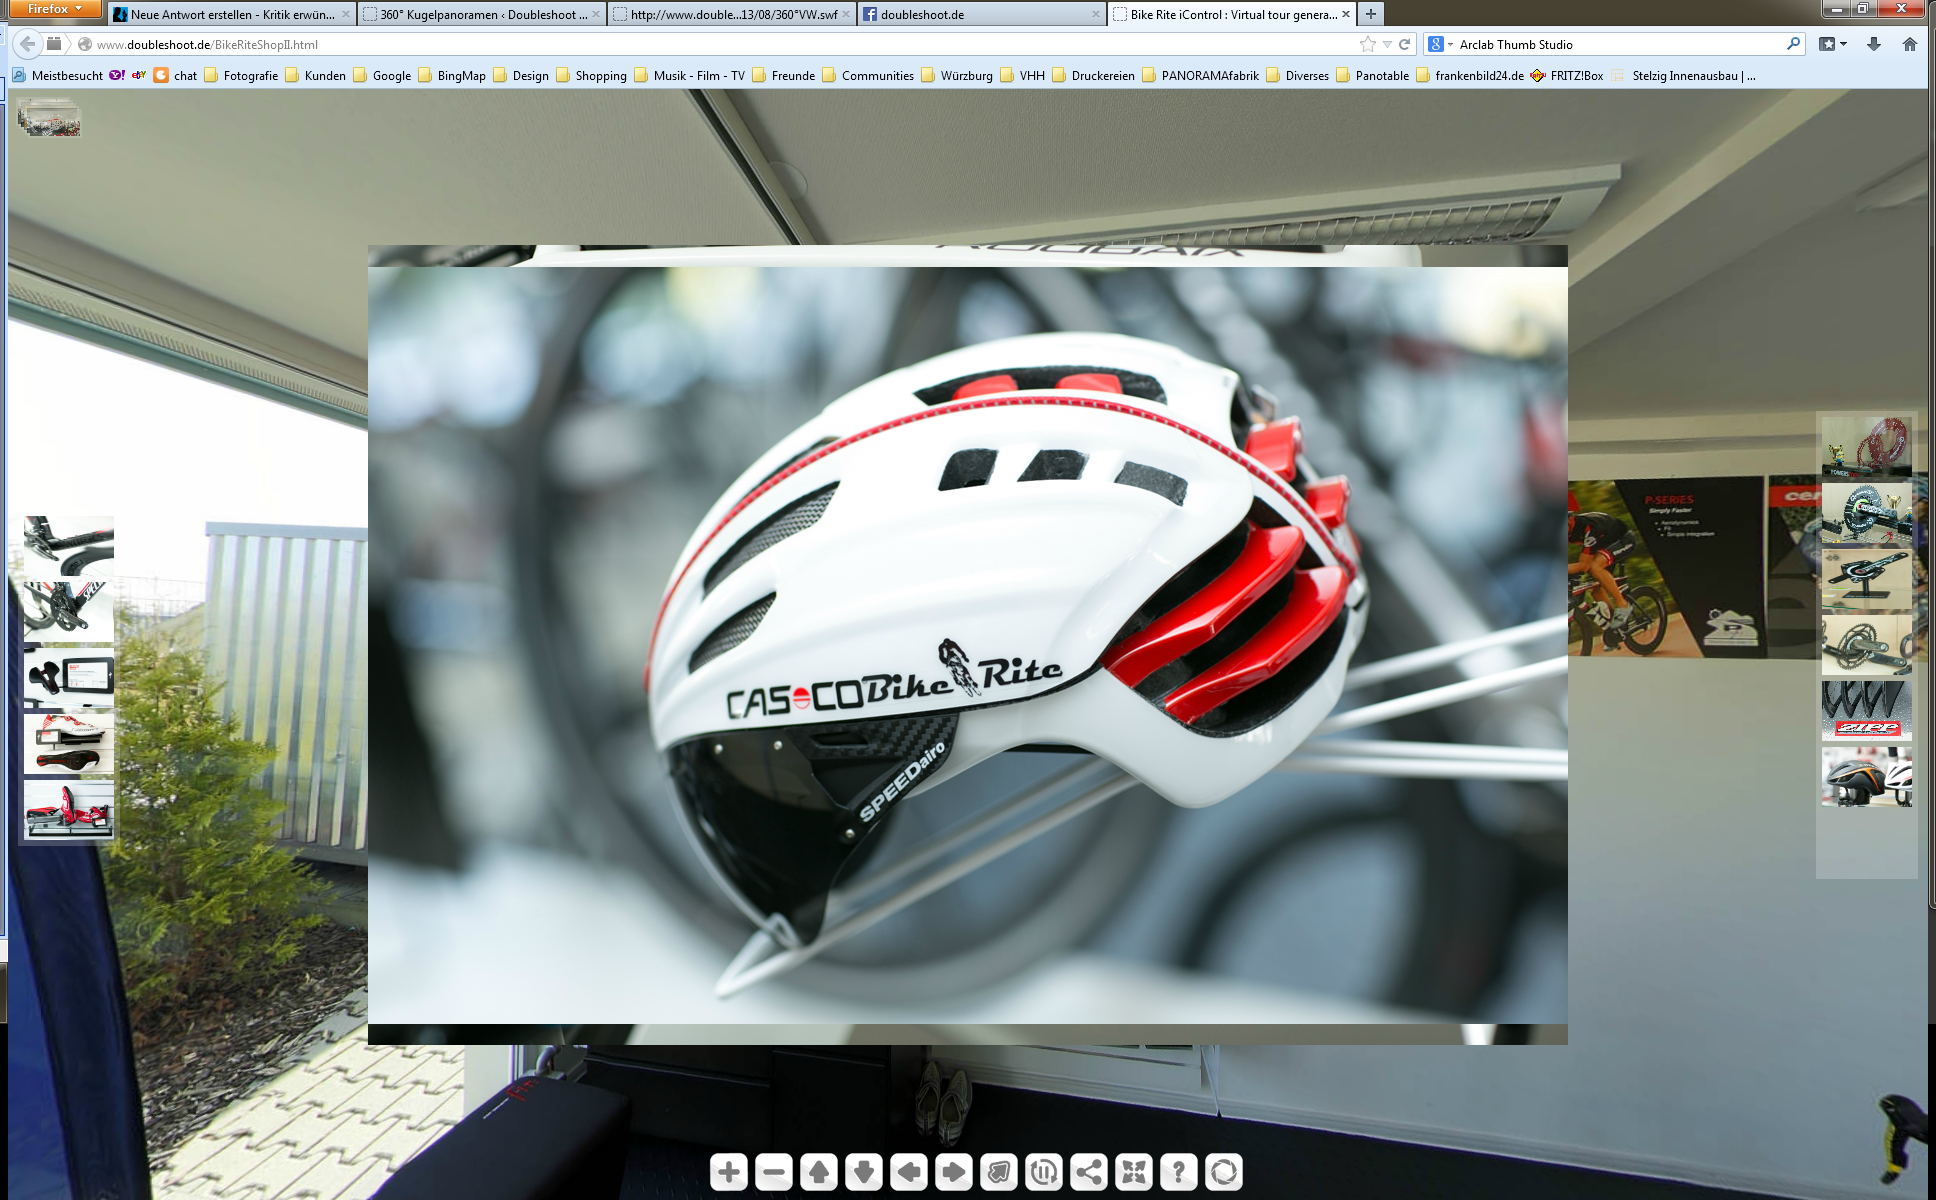Toggle fullscreen mode in tour toolbar
The width and height of the screenshot is (1936, 1200).
(x=1134, y=1171)
